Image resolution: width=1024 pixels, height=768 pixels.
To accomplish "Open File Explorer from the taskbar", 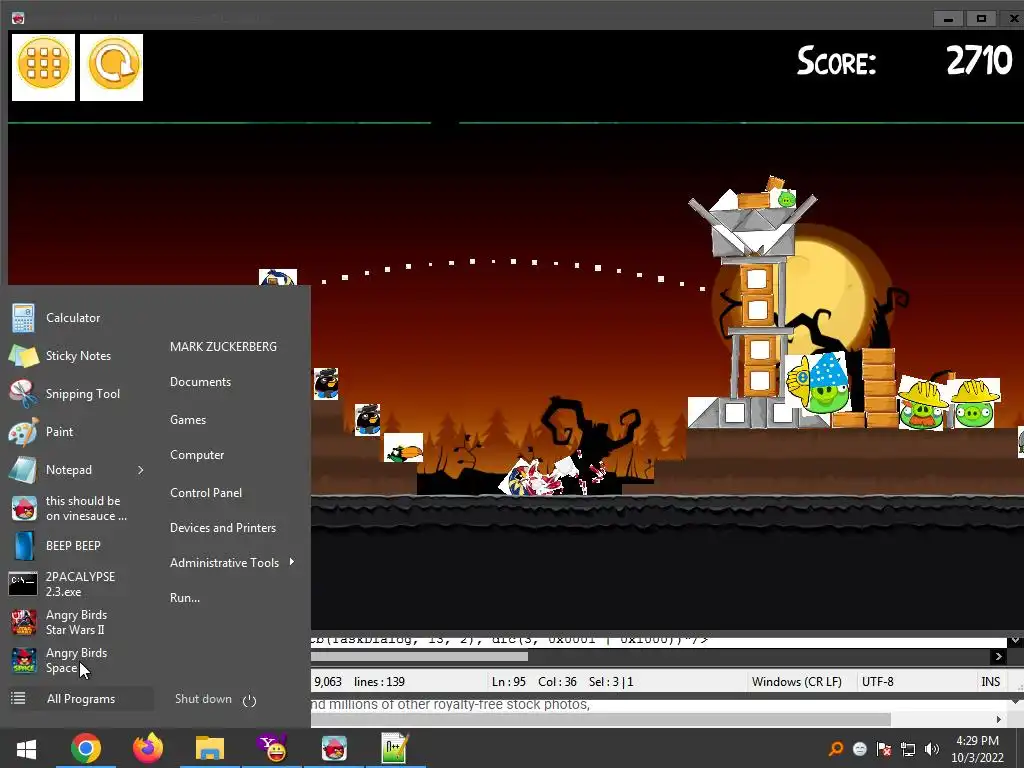I will tap(210, 748).
